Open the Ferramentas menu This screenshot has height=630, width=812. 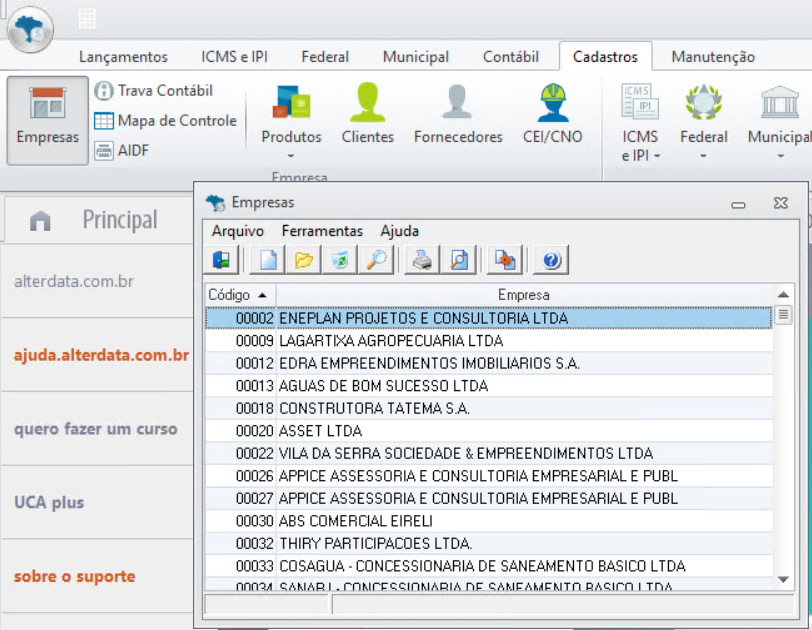(322, 231)
